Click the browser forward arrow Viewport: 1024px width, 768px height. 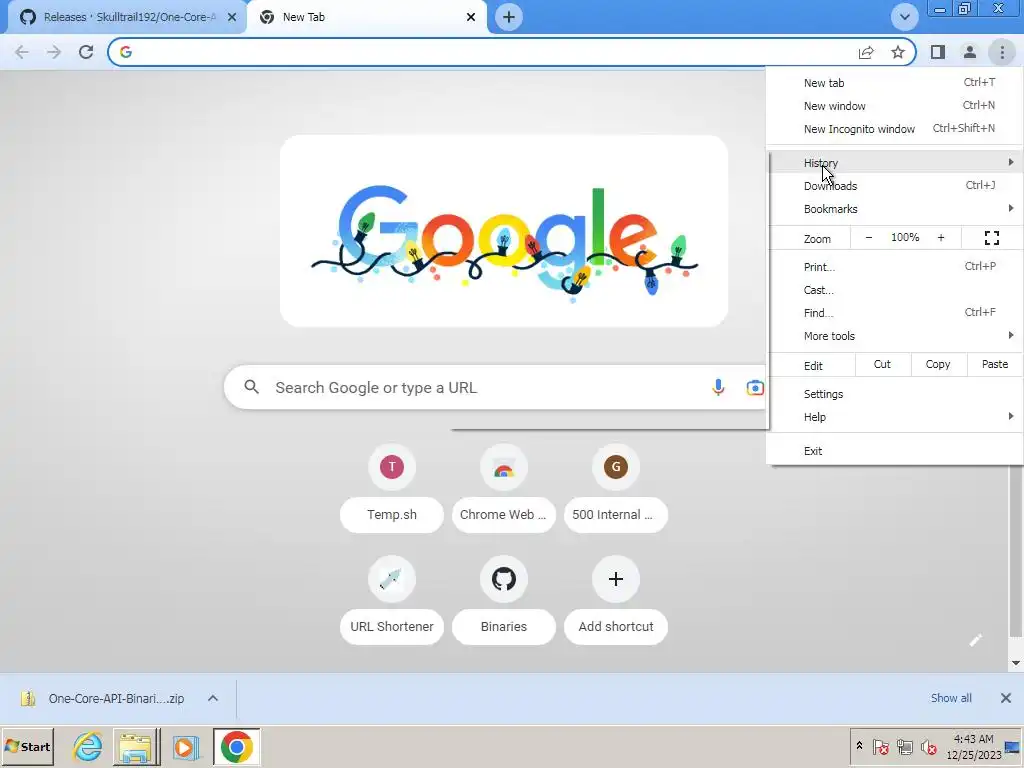(x=54, y=52)
